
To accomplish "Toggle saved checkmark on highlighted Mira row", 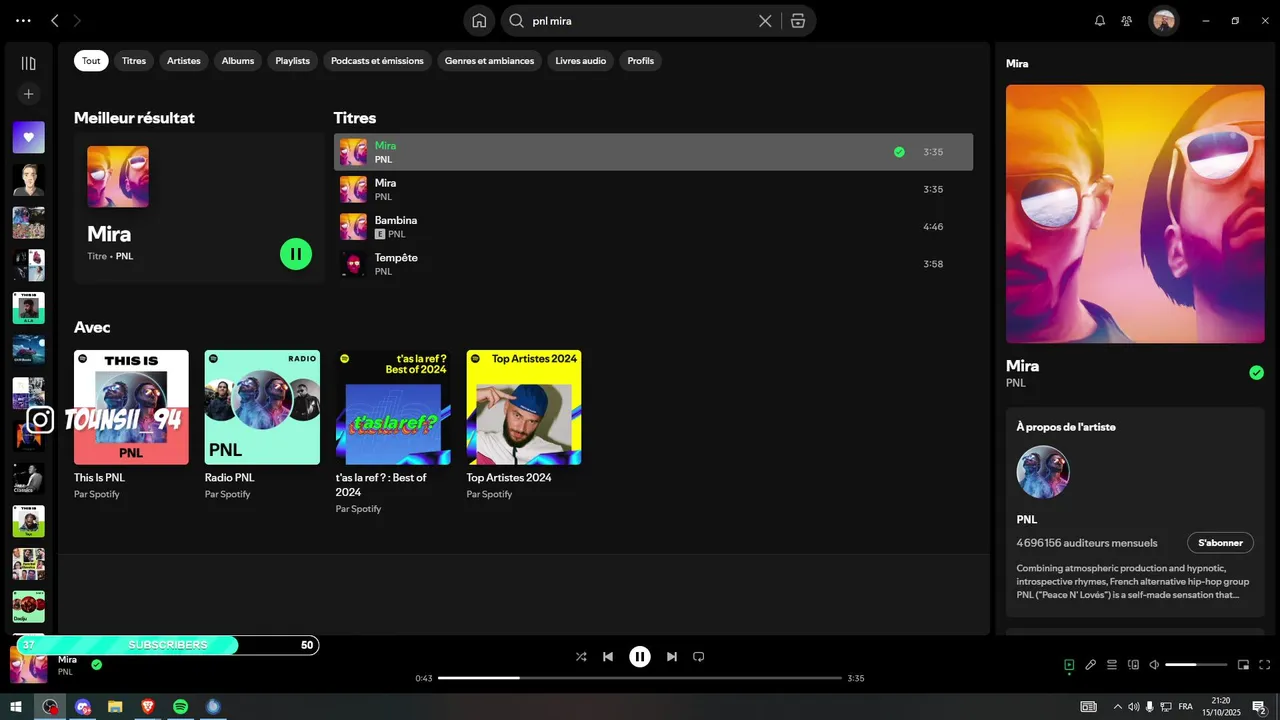I will [899, 152].
